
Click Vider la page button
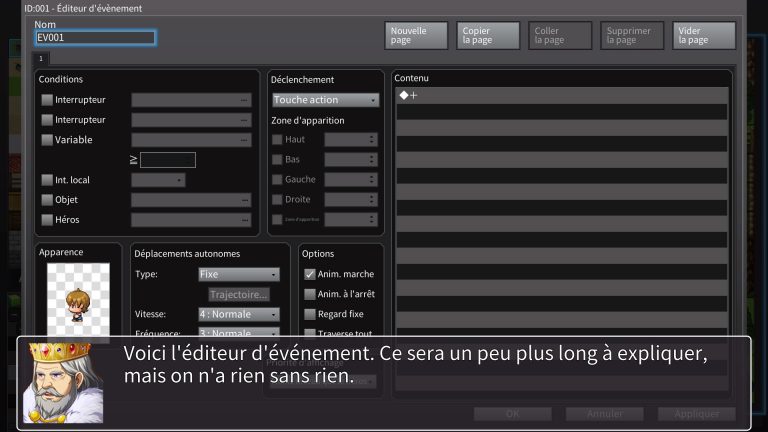coord(704,35)
